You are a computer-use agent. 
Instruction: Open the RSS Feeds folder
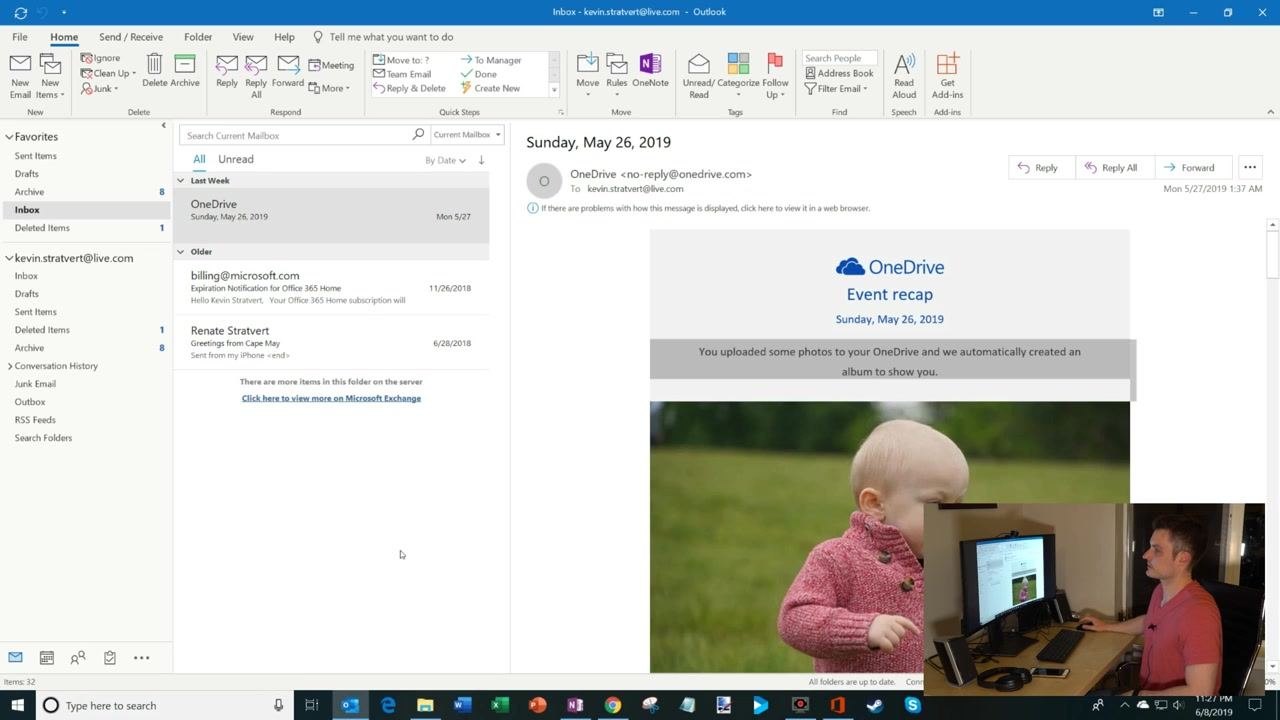(x=35, y=420)
